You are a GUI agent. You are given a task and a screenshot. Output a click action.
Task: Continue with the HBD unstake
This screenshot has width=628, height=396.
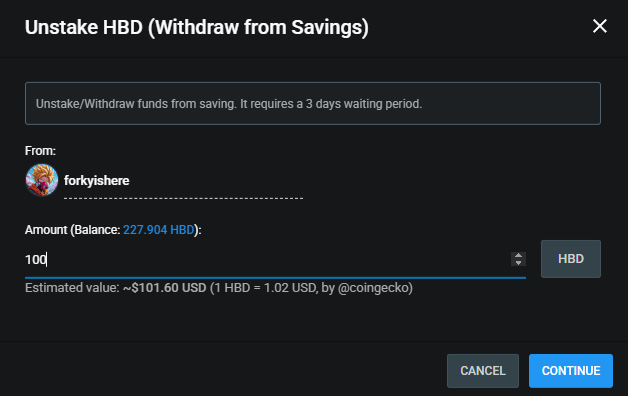(x=571, y=371)
